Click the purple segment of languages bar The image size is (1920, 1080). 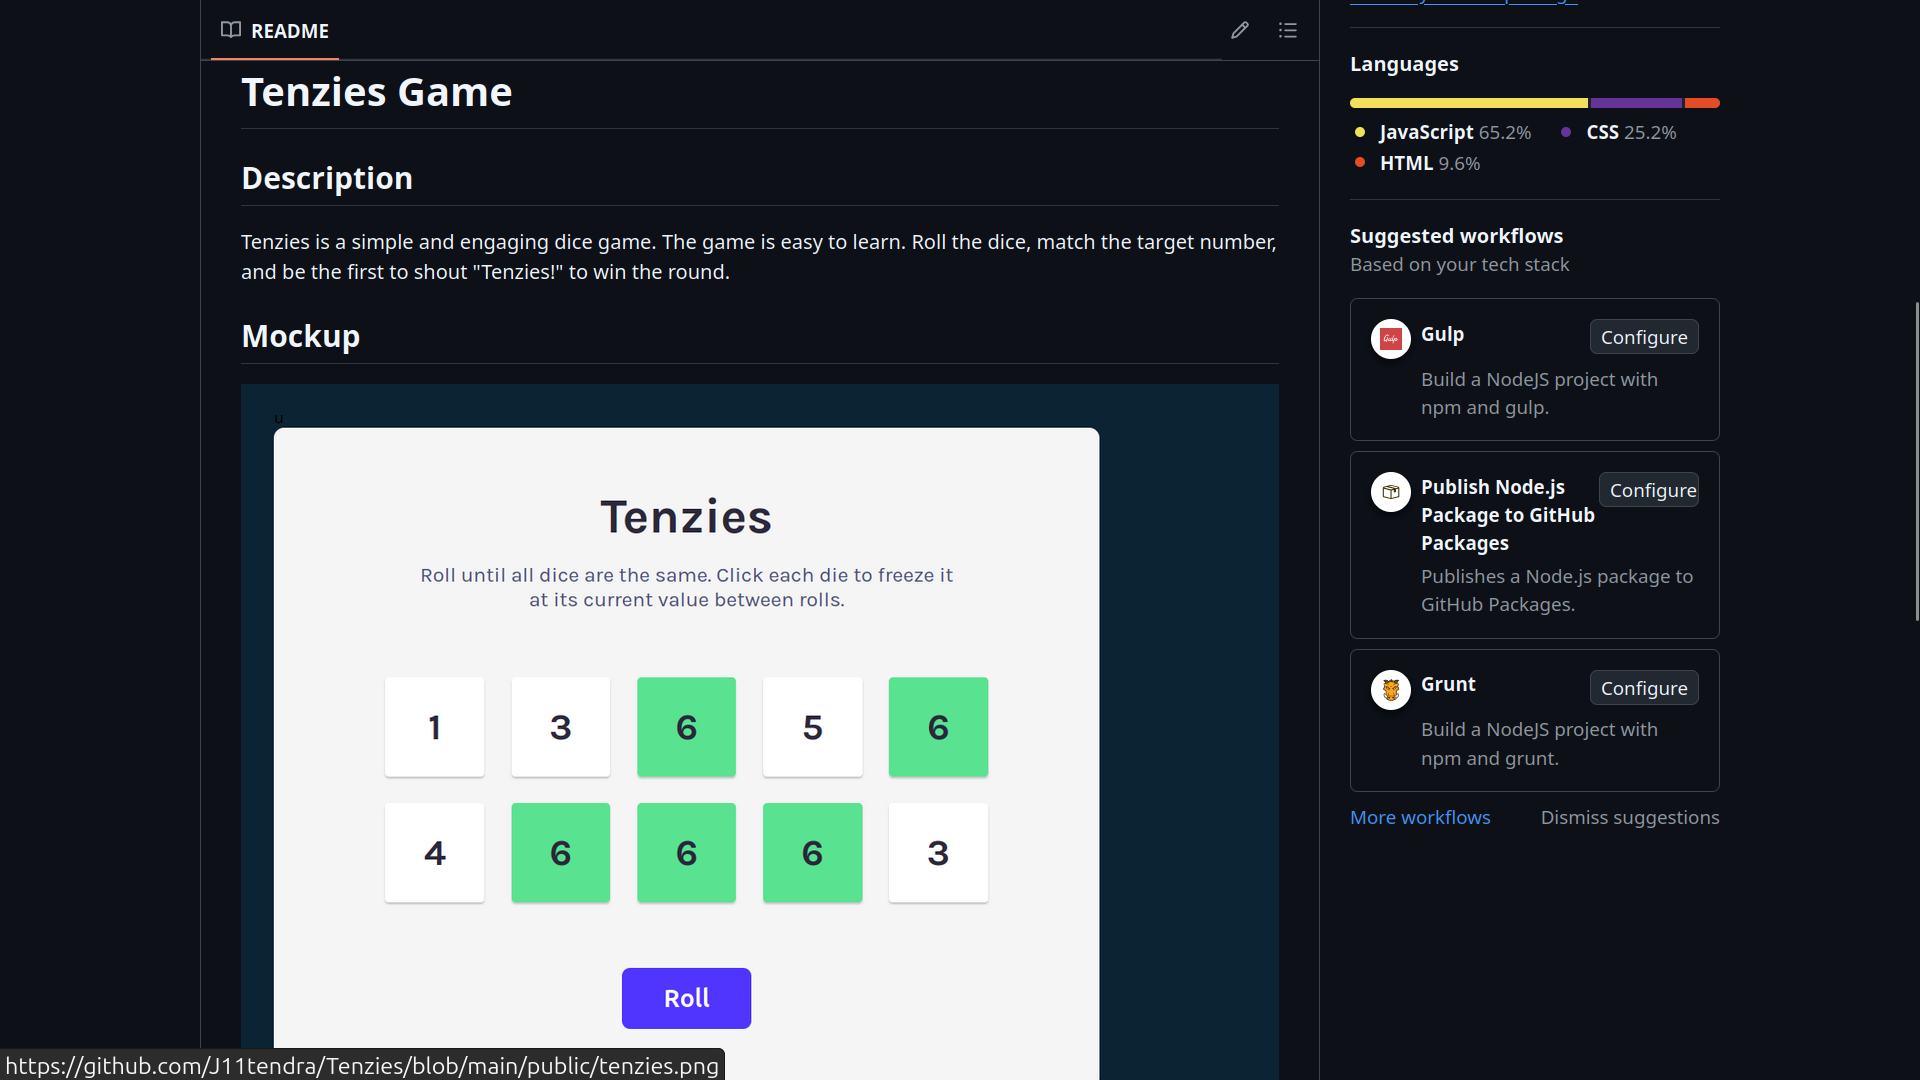1636,103
